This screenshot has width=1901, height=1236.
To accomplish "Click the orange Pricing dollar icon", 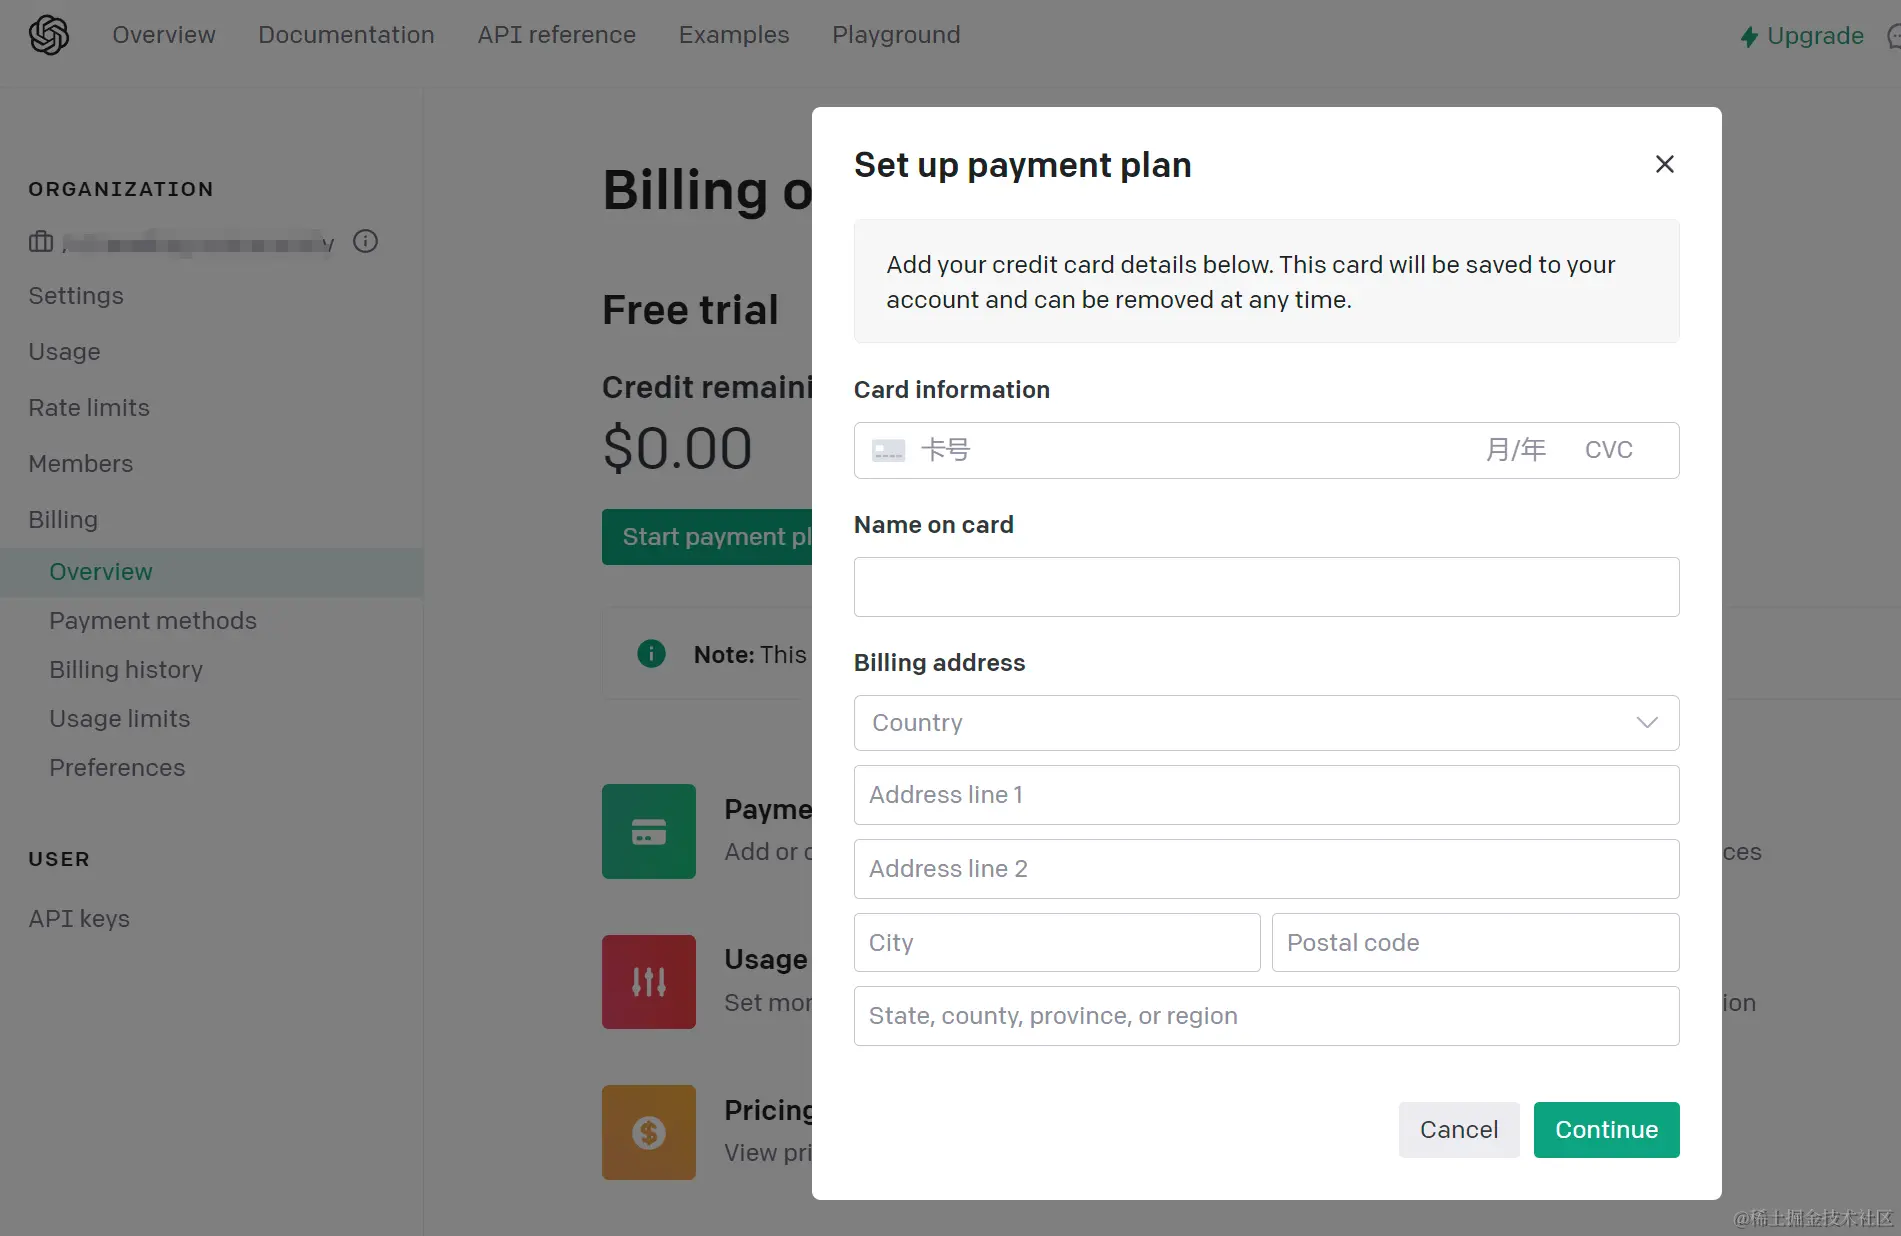I will coord(648,1132).
